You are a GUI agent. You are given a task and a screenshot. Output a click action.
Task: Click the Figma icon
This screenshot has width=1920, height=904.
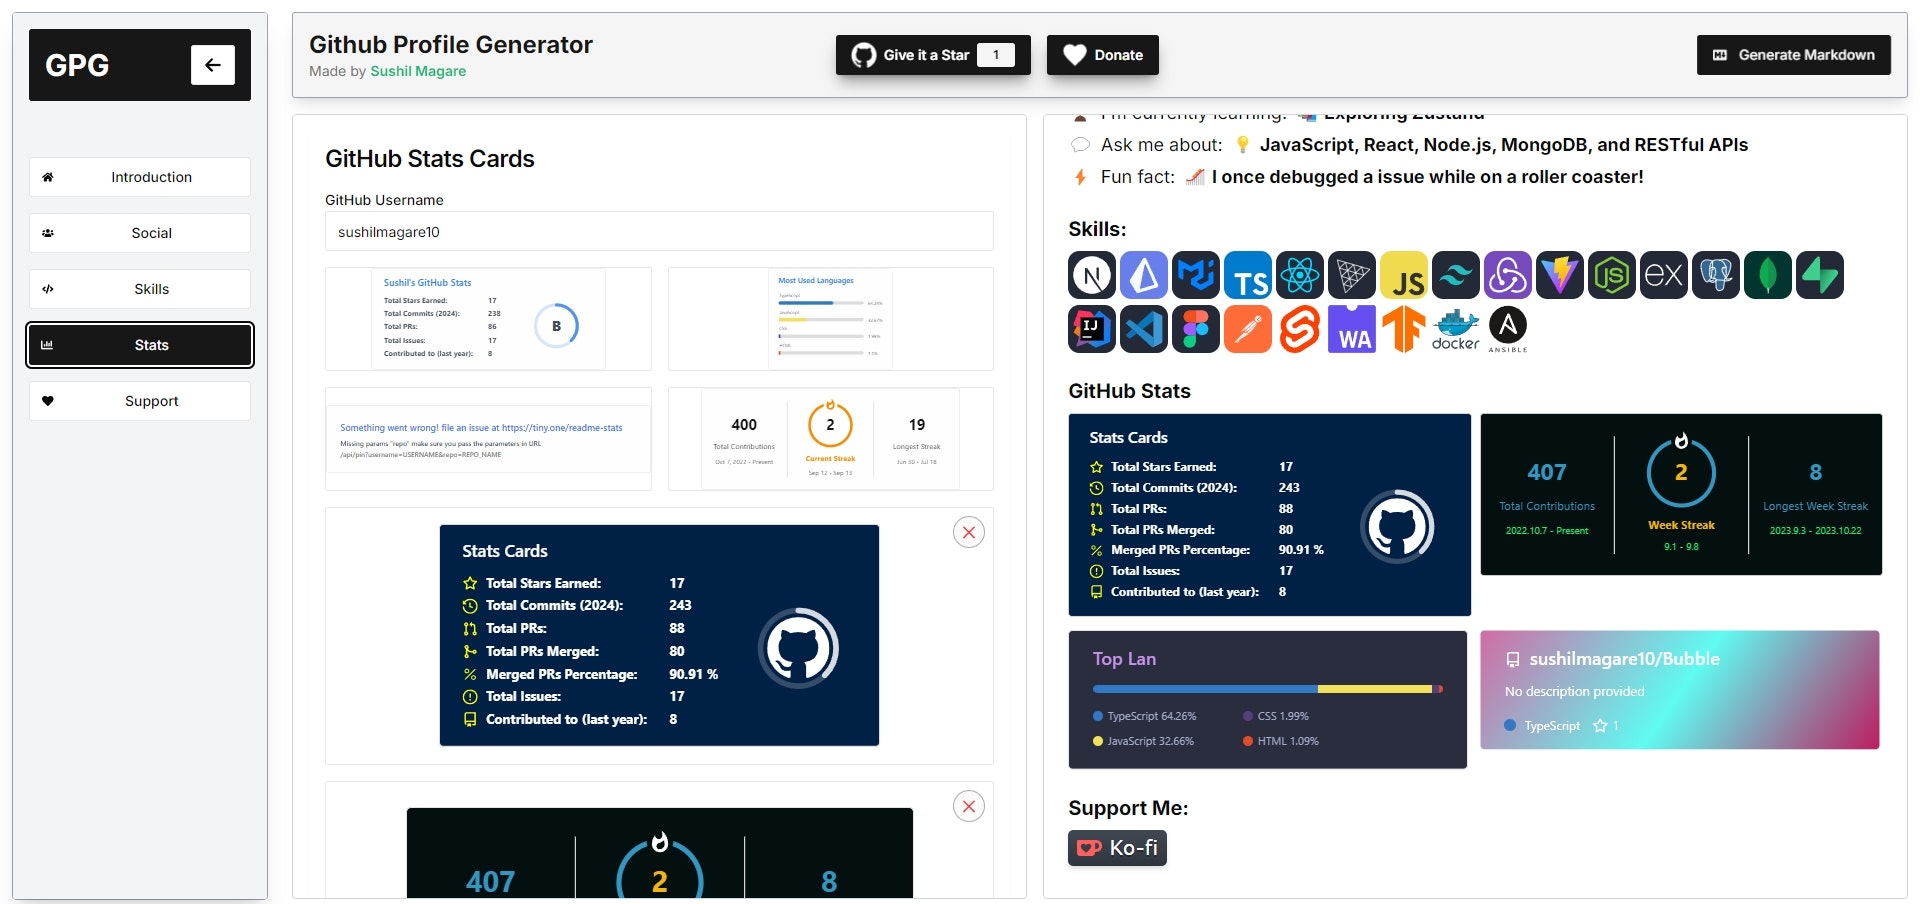point(1196,329)
